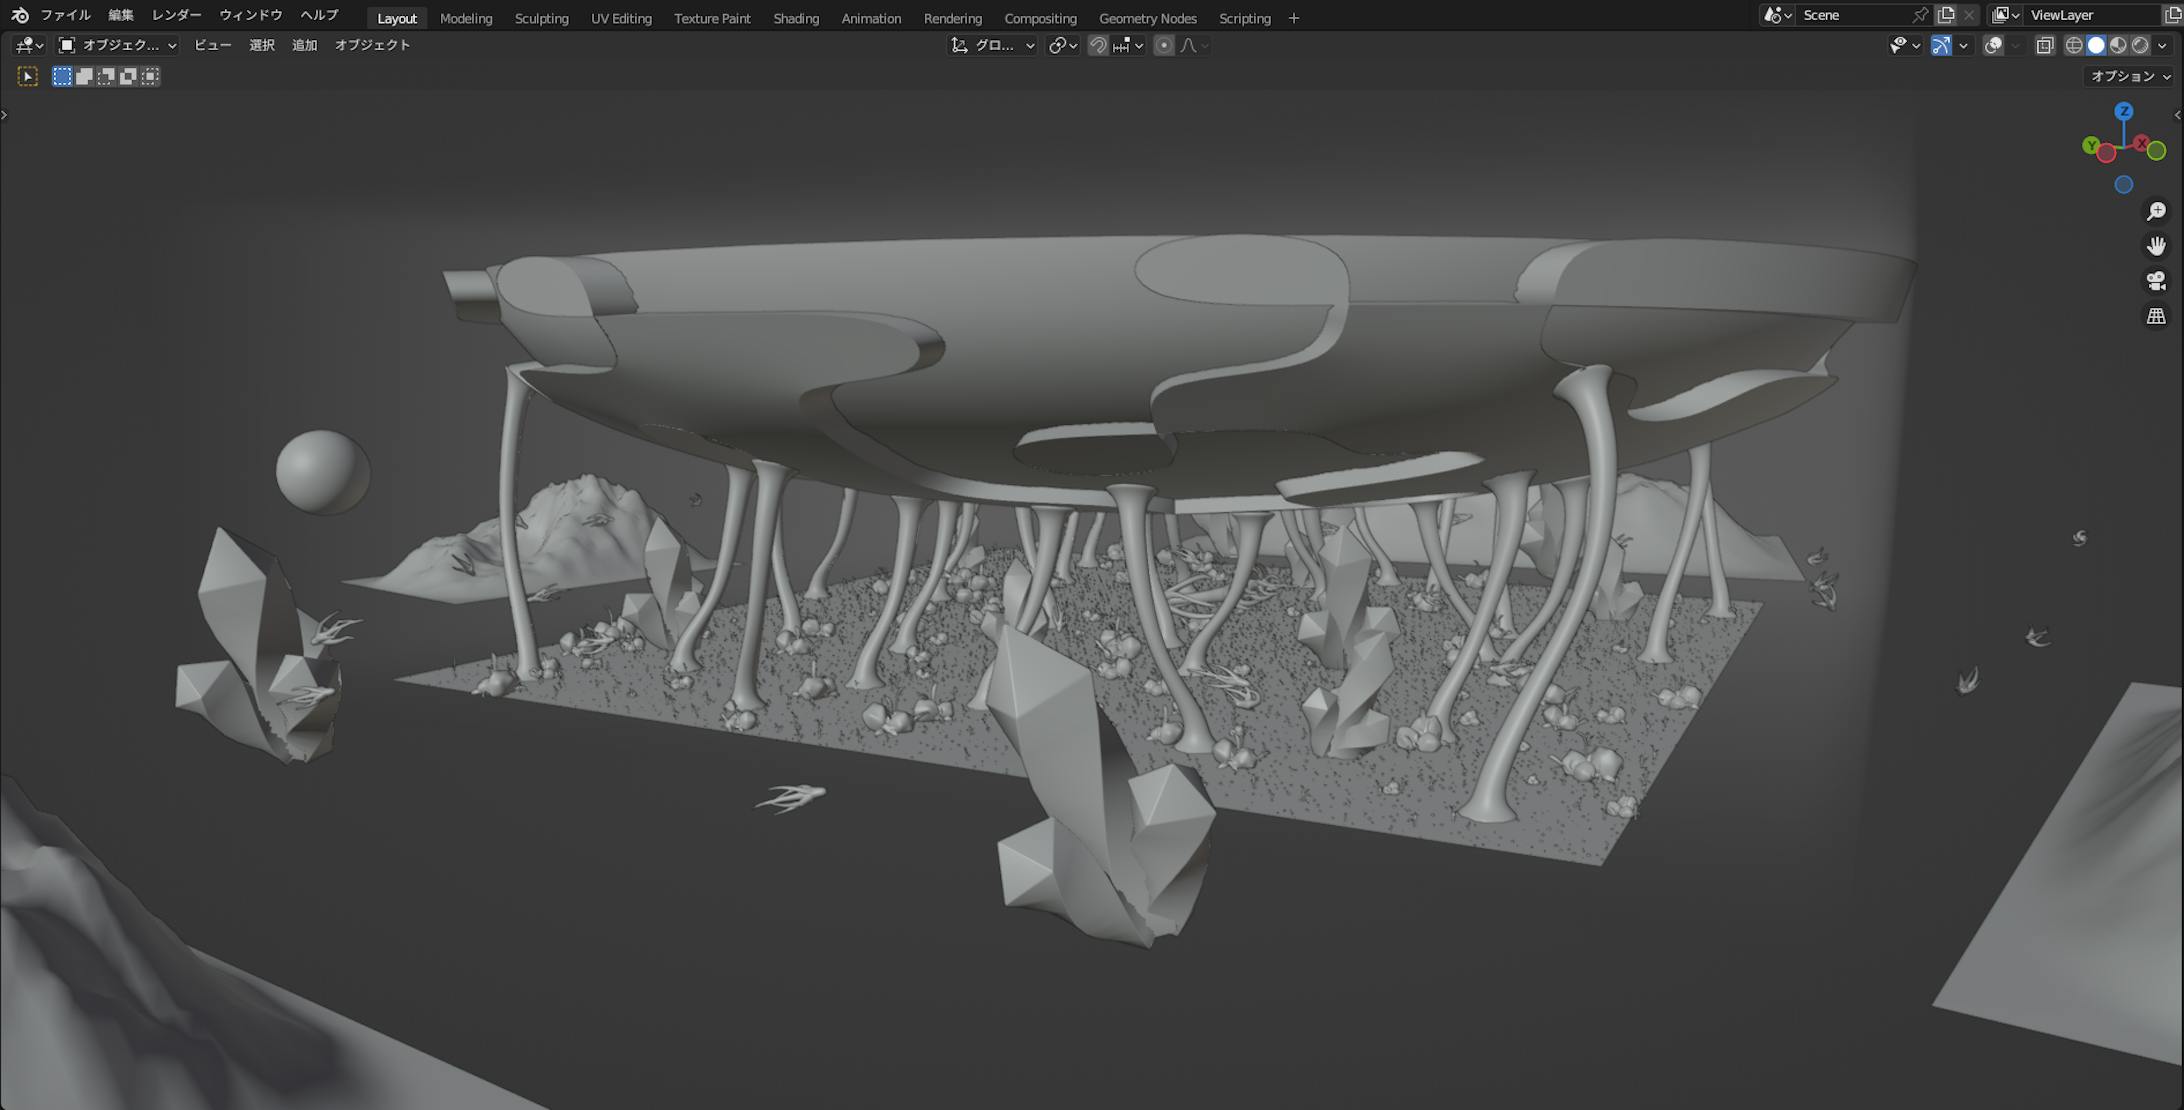Switch to the Animation workspace tab
The height and width of the screenshot is (1110, 2184).
point(871,18)
